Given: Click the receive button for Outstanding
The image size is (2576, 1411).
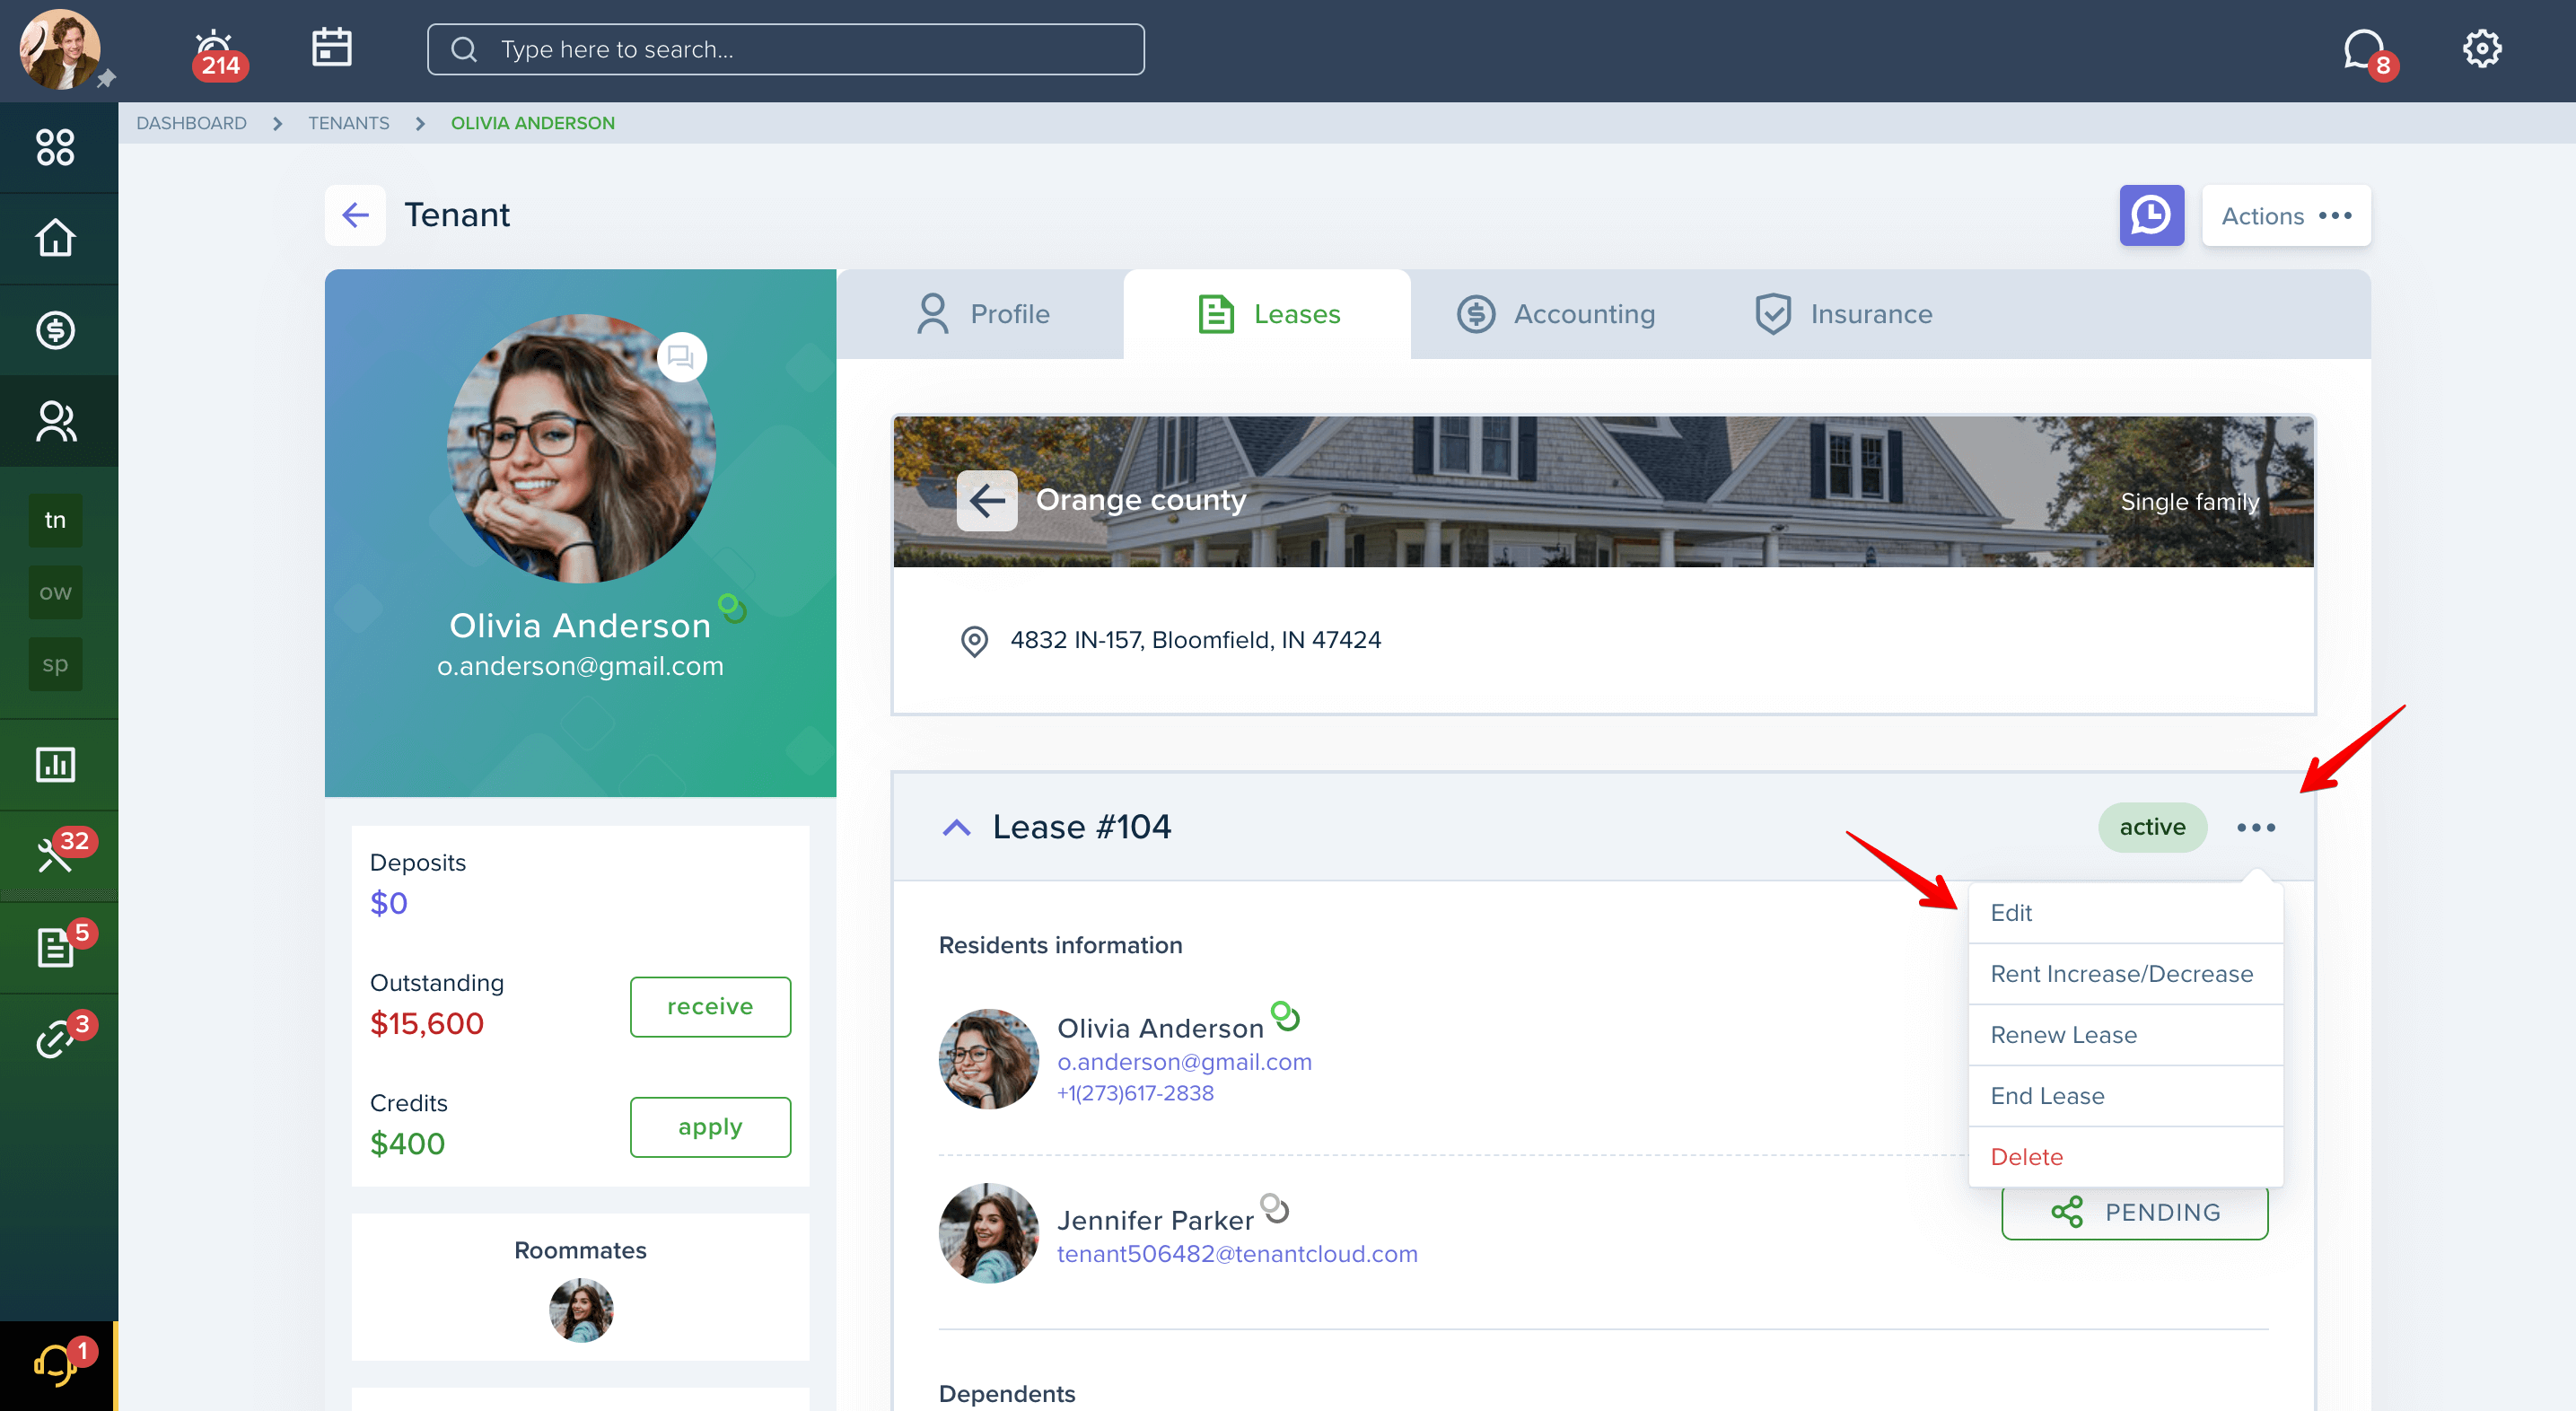Looking at the screenshot, I should tap(710, 1006).
